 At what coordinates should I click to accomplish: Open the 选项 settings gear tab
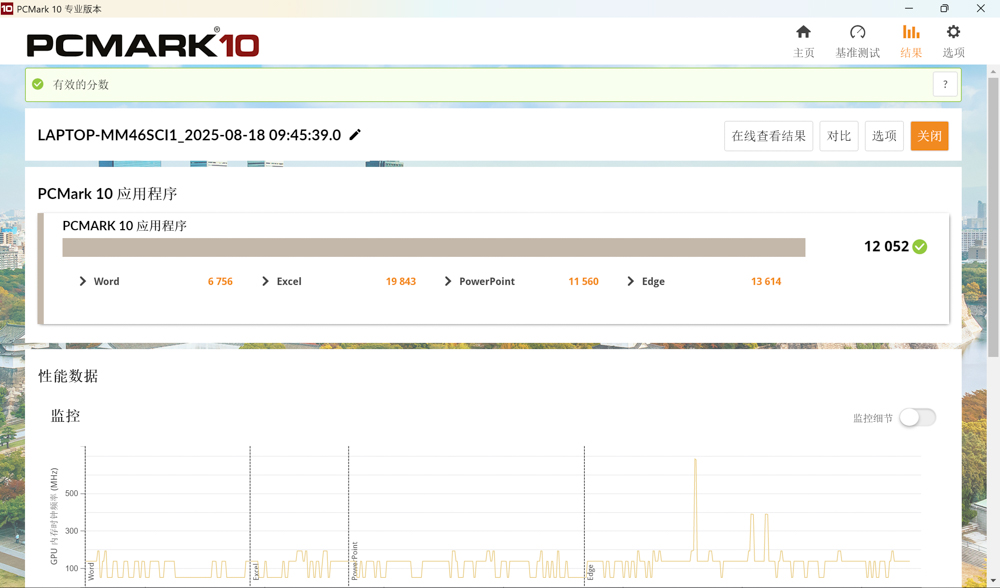(953, 41)
